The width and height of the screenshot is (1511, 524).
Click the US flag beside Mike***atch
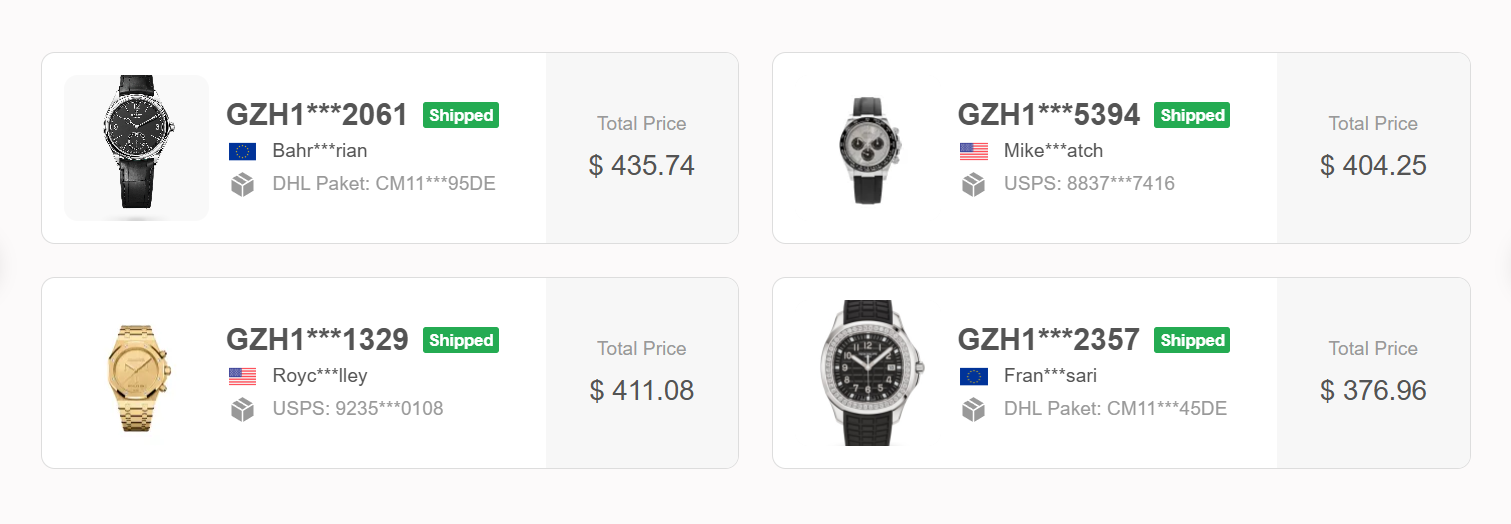(x=973, y=151)
